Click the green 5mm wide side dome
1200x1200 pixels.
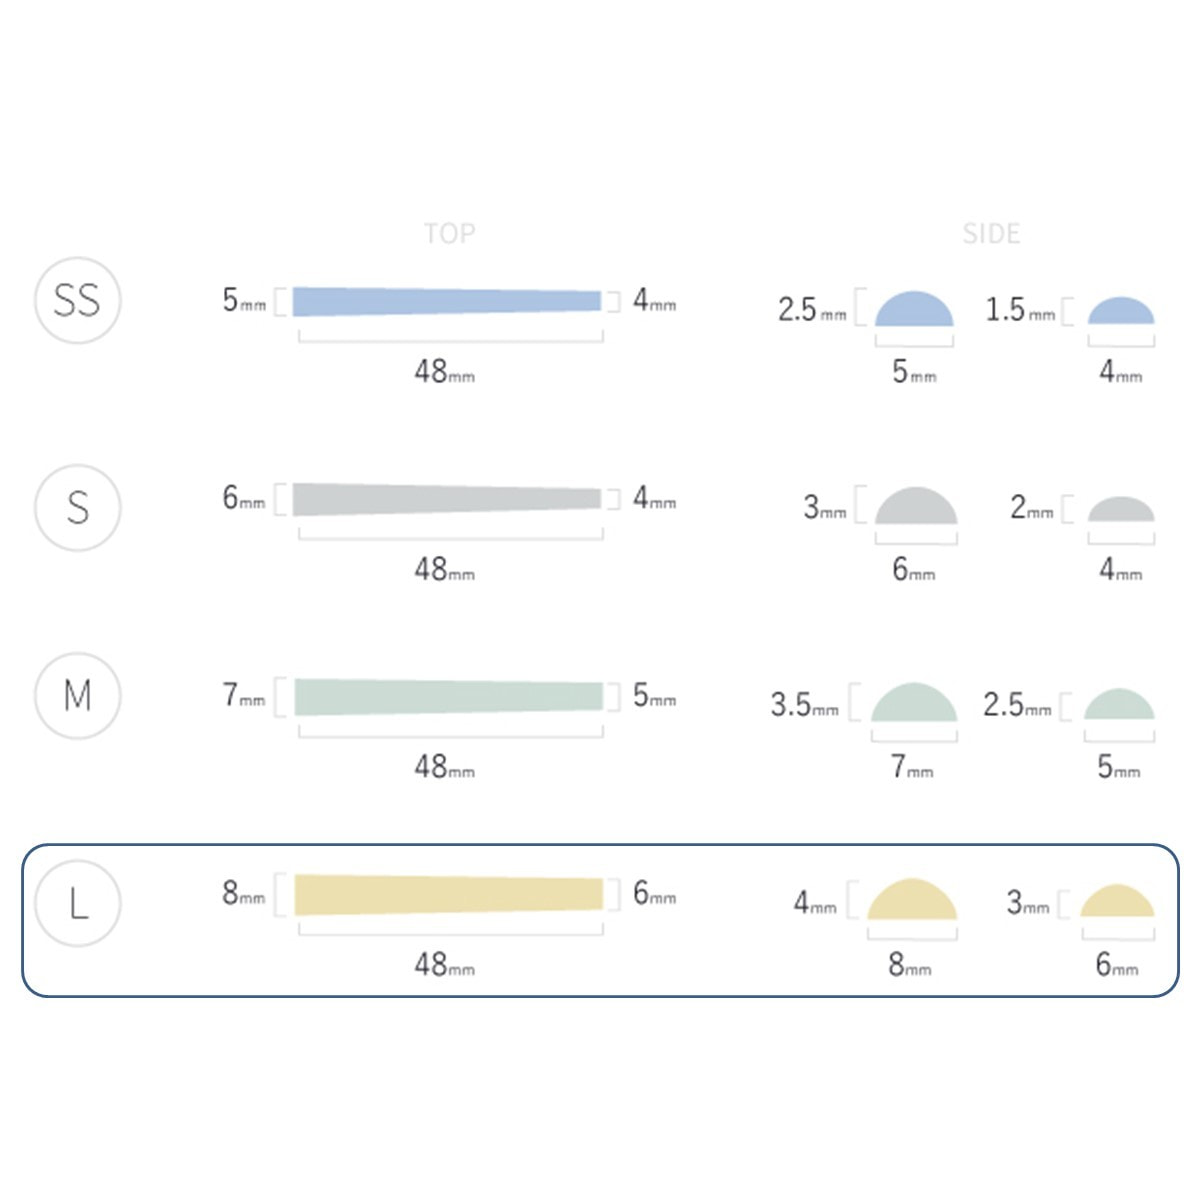pos(1119,706)
